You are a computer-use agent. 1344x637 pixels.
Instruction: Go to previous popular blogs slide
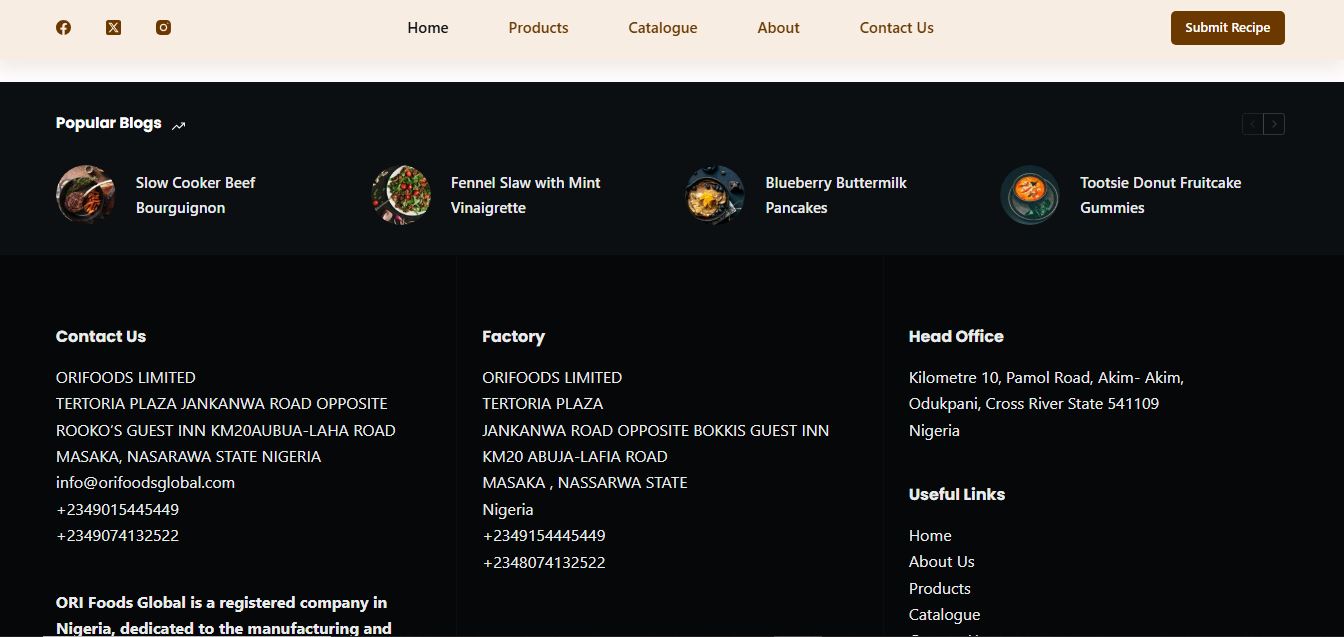1252,124
